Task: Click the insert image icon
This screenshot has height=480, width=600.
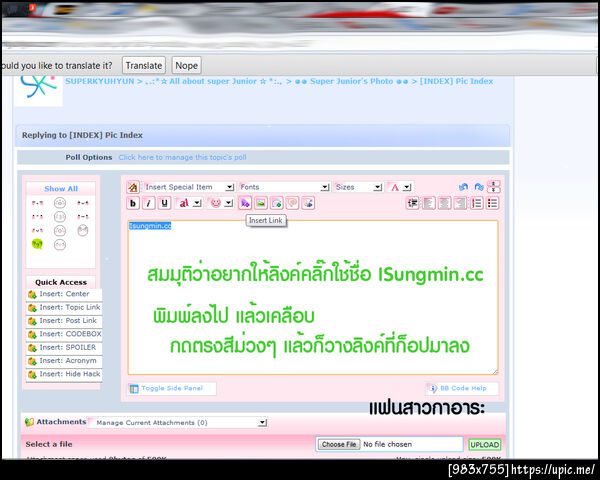Action: 261,203
